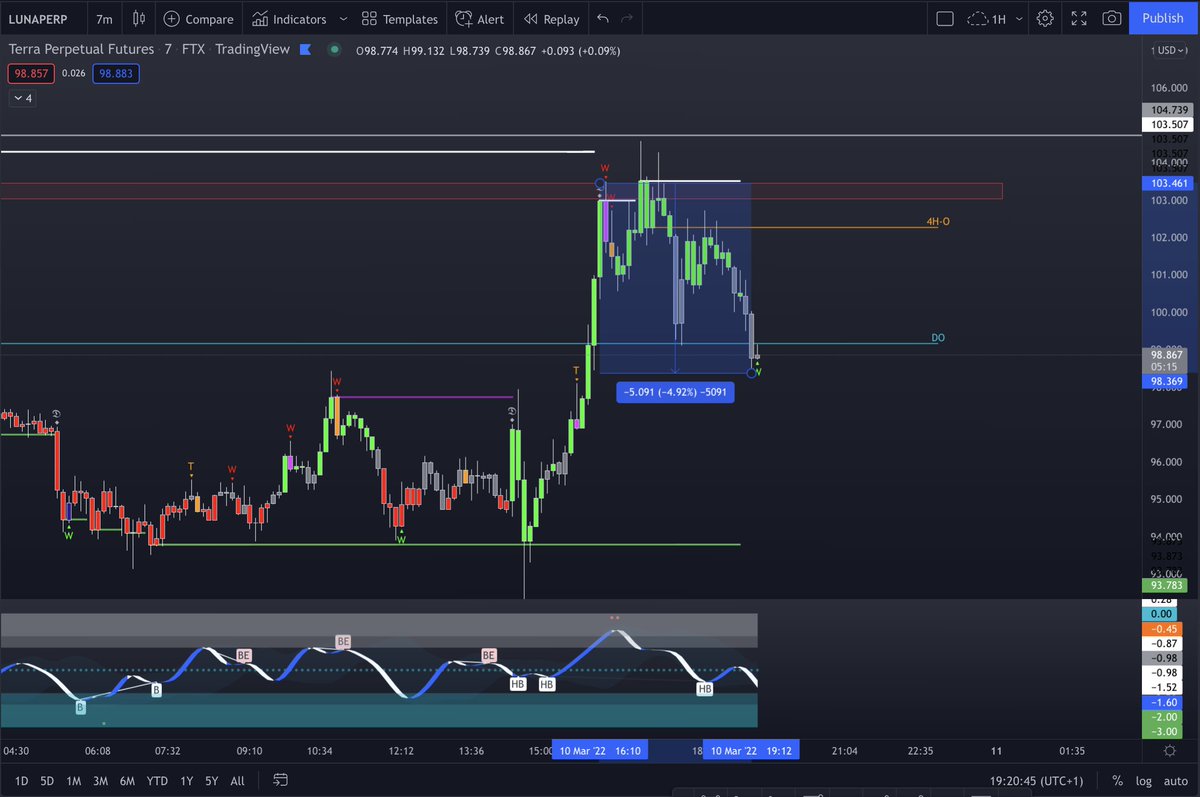
Task: Open the candlestick chart style menu
Action: coord(139,18)
